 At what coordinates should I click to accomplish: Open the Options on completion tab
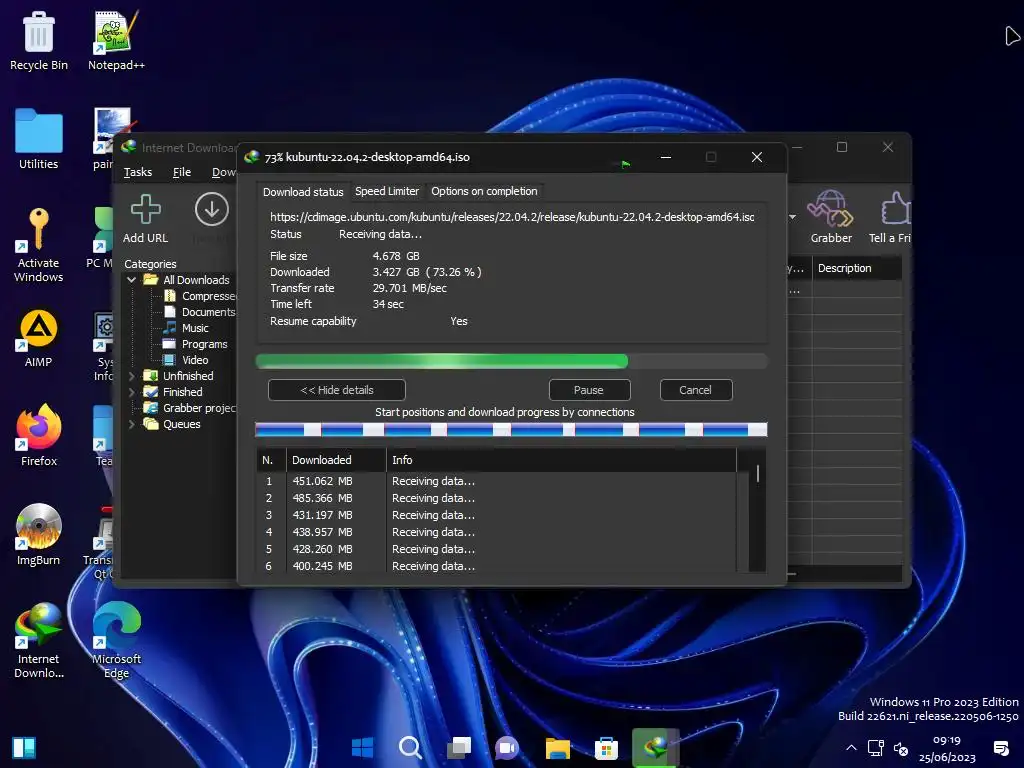[484, 191]
